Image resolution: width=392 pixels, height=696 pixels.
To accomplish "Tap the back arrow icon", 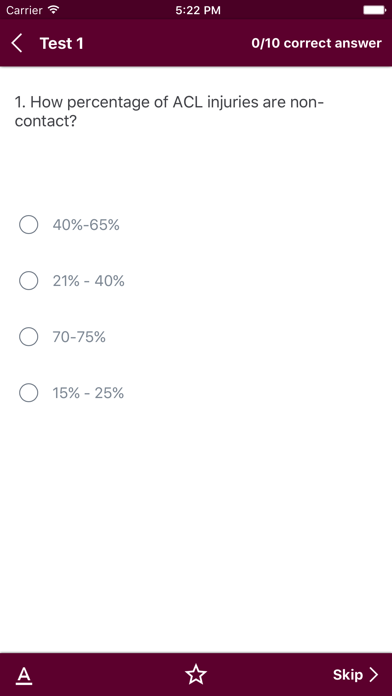I will click(17, 44).
